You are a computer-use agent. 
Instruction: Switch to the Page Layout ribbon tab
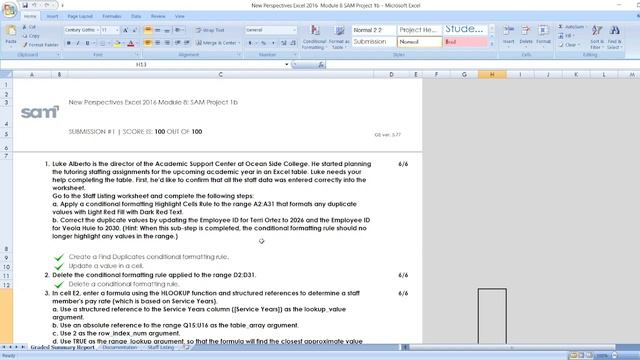(x=80, y=16)
